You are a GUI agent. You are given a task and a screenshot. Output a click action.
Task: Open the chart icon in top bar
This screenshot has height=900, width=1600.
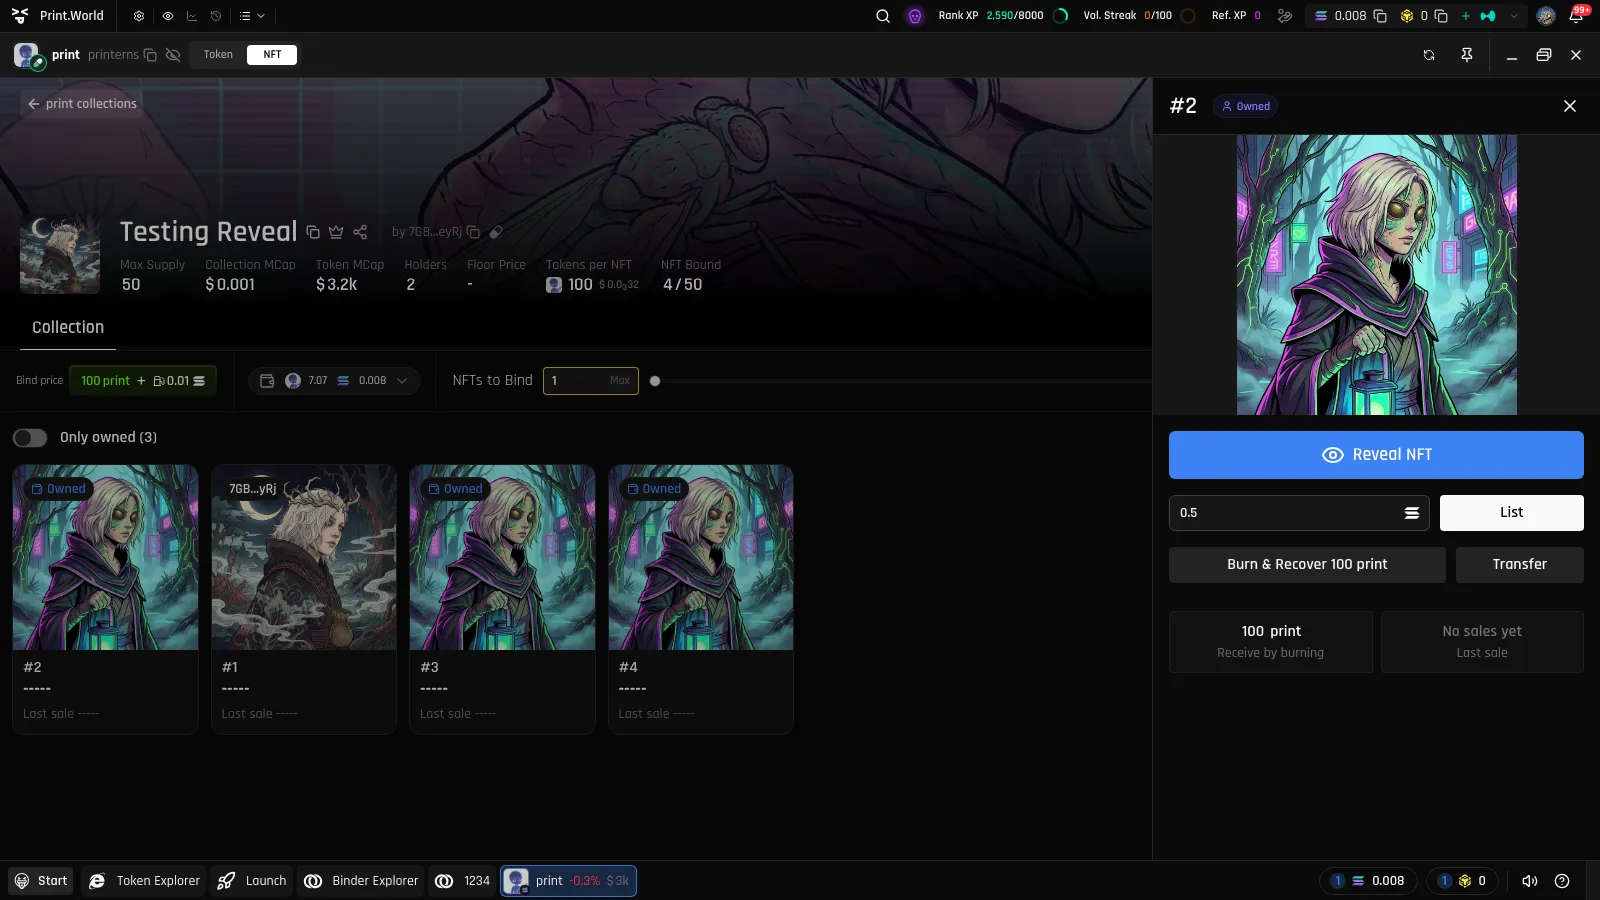[192, 16]
